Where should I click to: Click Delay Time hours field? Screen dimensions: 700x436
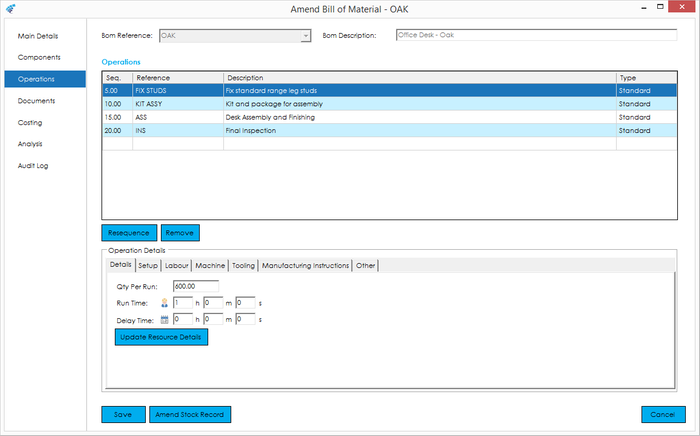coord(183,320)
